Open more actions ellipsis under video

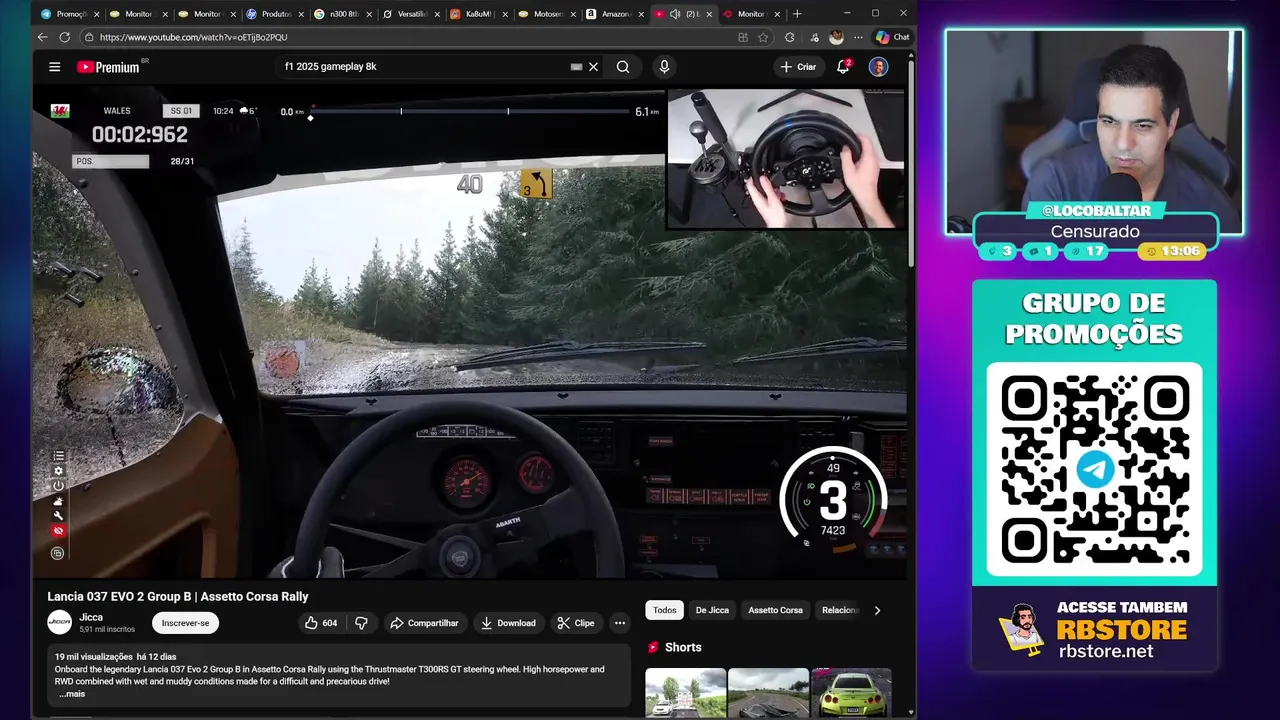(620, 623)
